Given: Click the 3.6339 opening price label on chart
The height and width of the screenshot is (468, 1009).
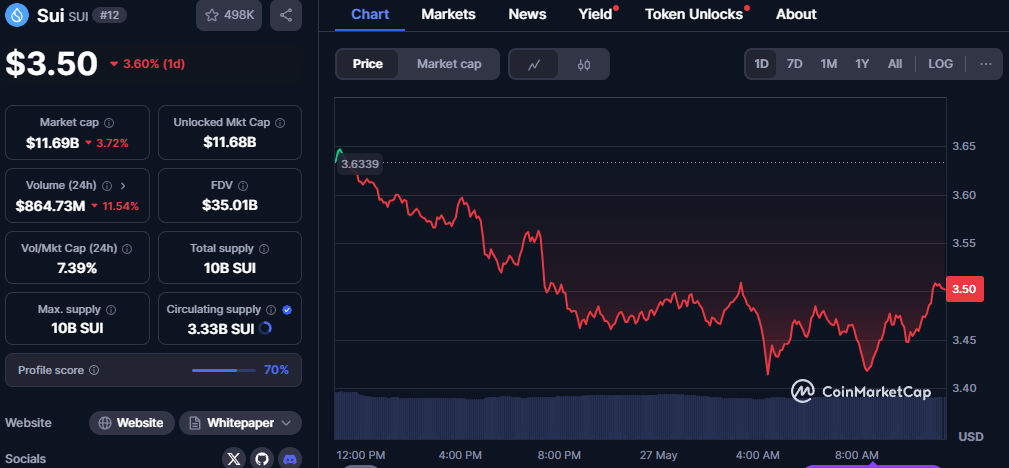Looking at the screenshot, I should click(x=360, y=164).
